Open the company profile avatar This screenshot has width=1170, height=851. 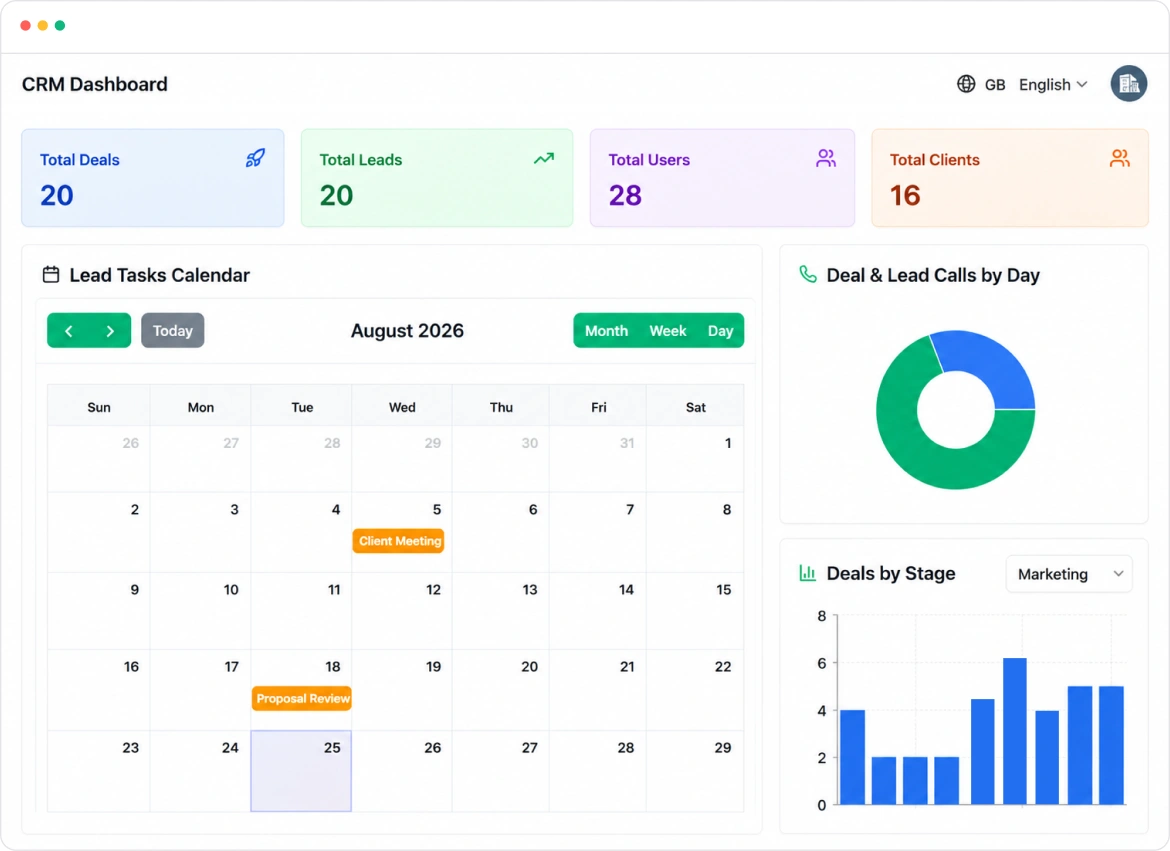click(1128, 84)
